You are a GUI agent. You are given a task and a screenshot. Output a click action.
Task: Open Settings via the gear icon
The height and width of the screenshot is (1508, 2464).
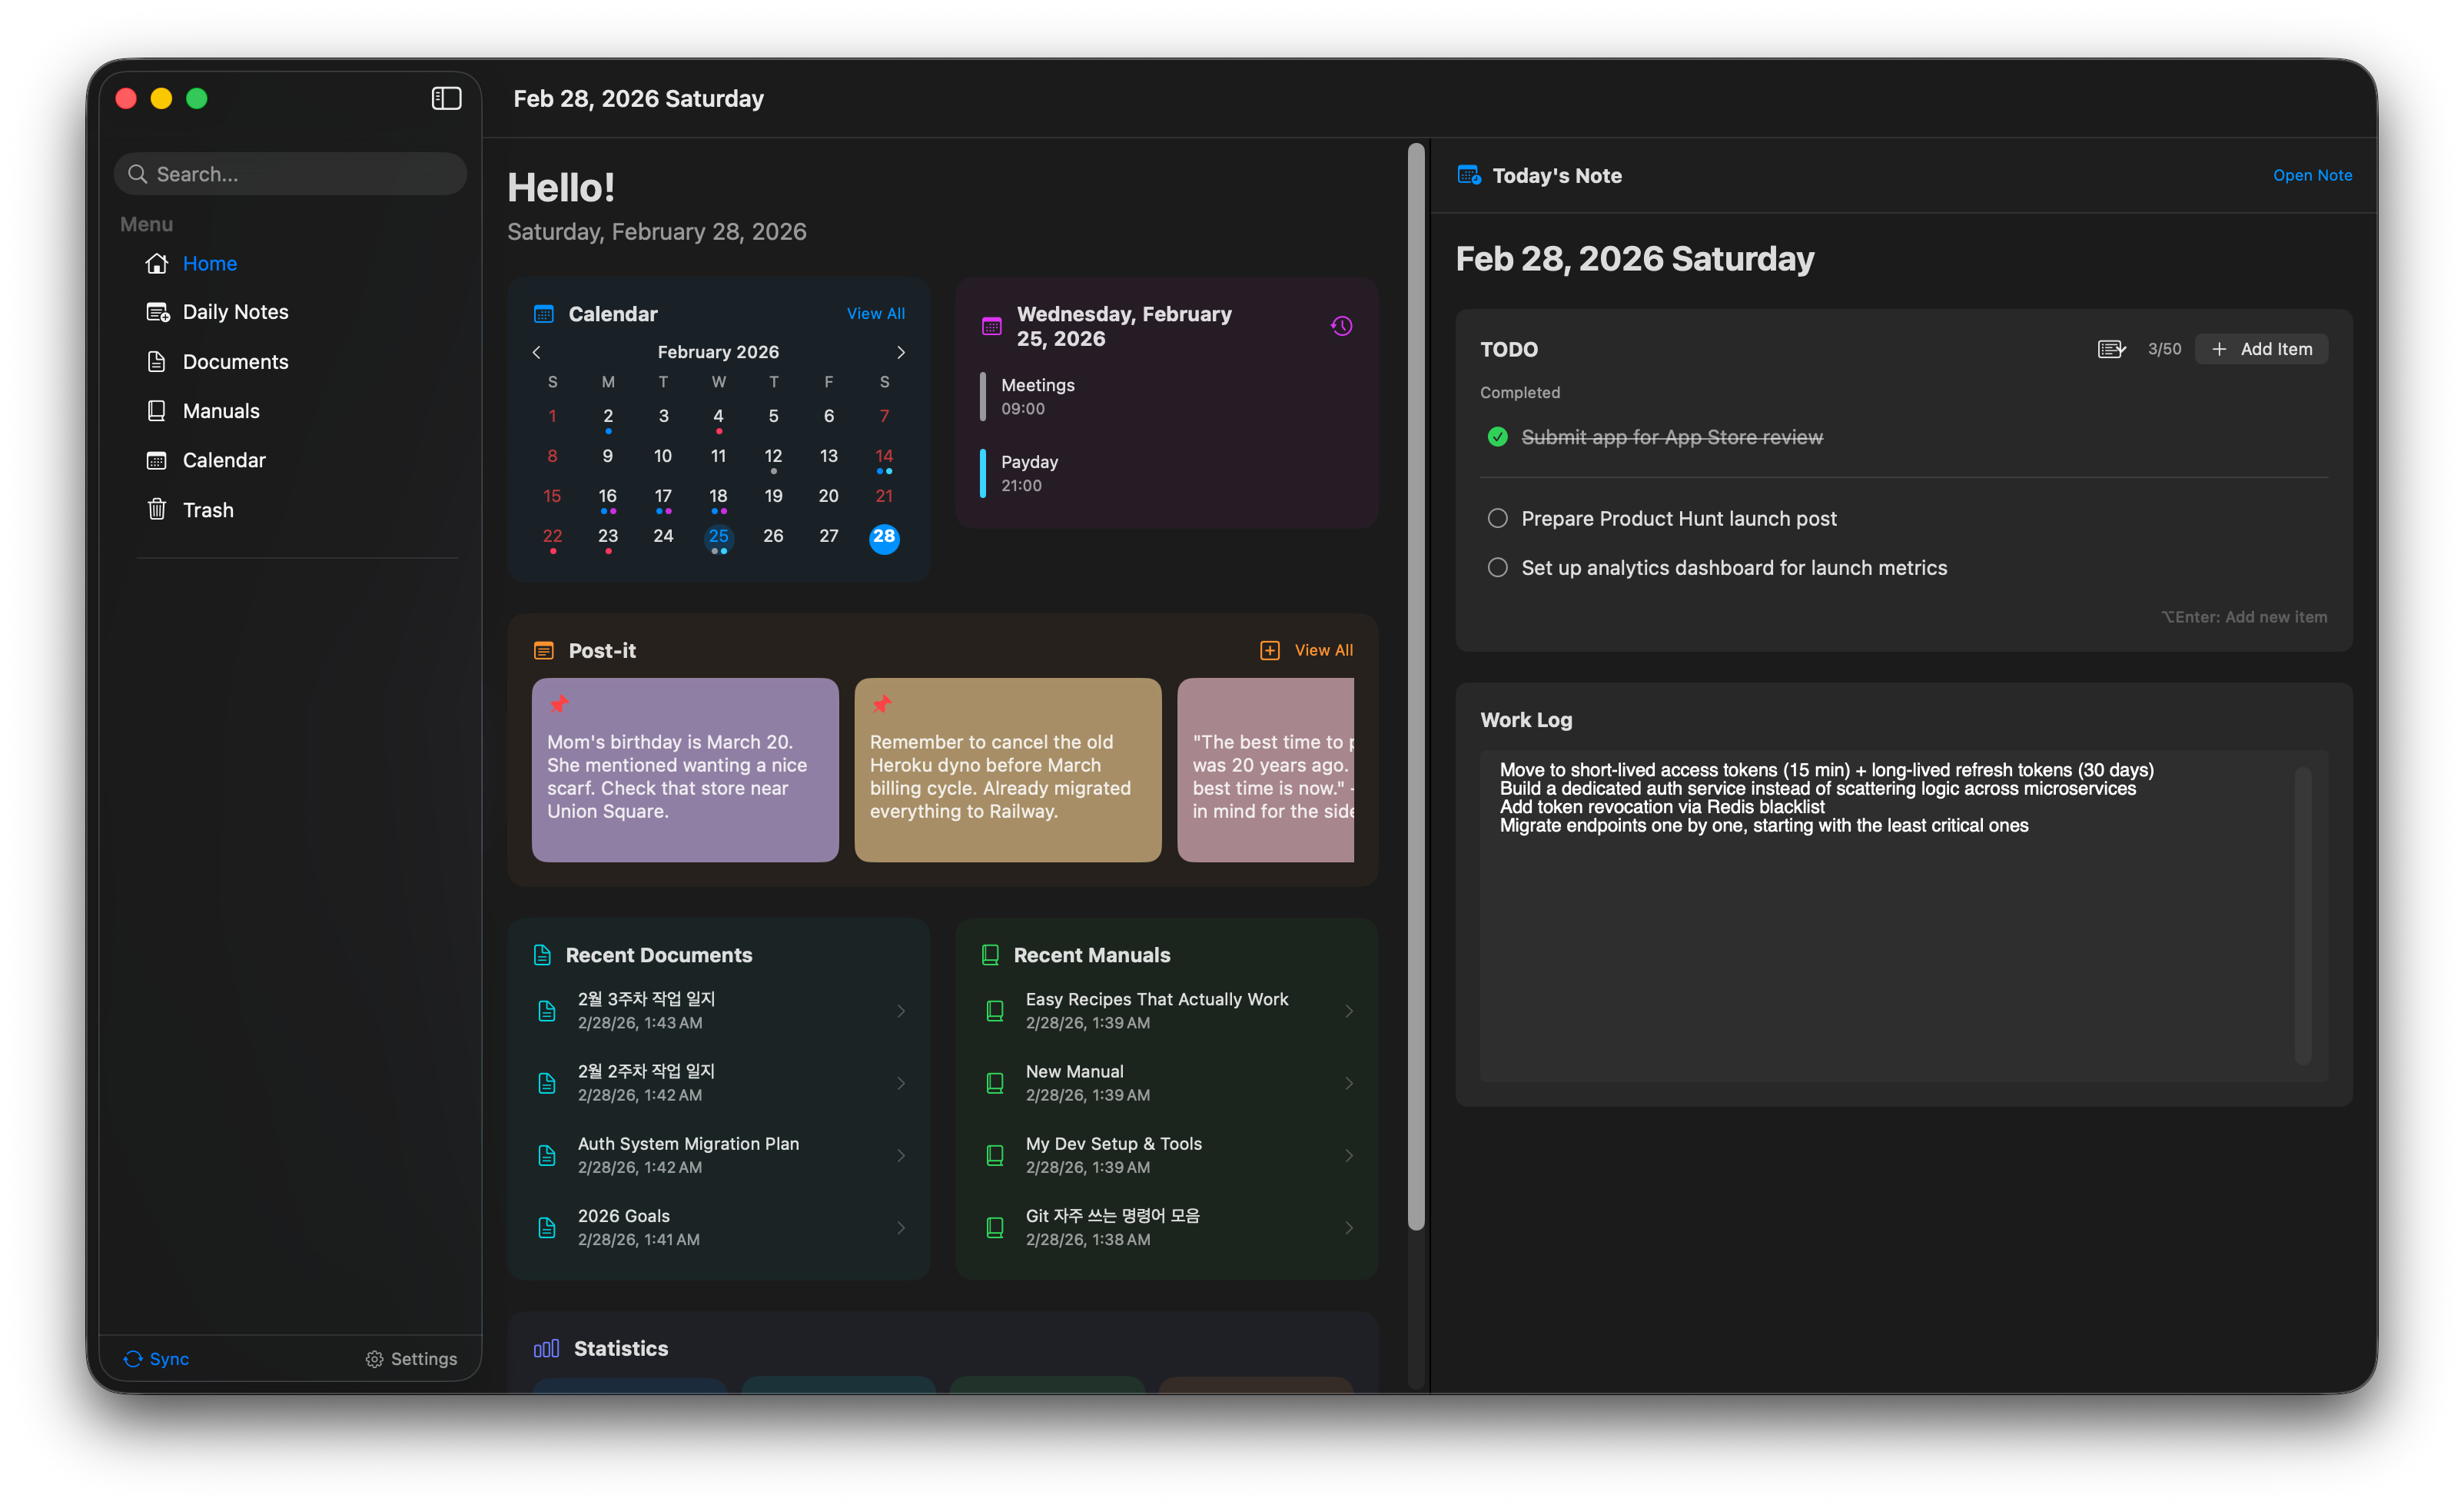(375, 1359)
